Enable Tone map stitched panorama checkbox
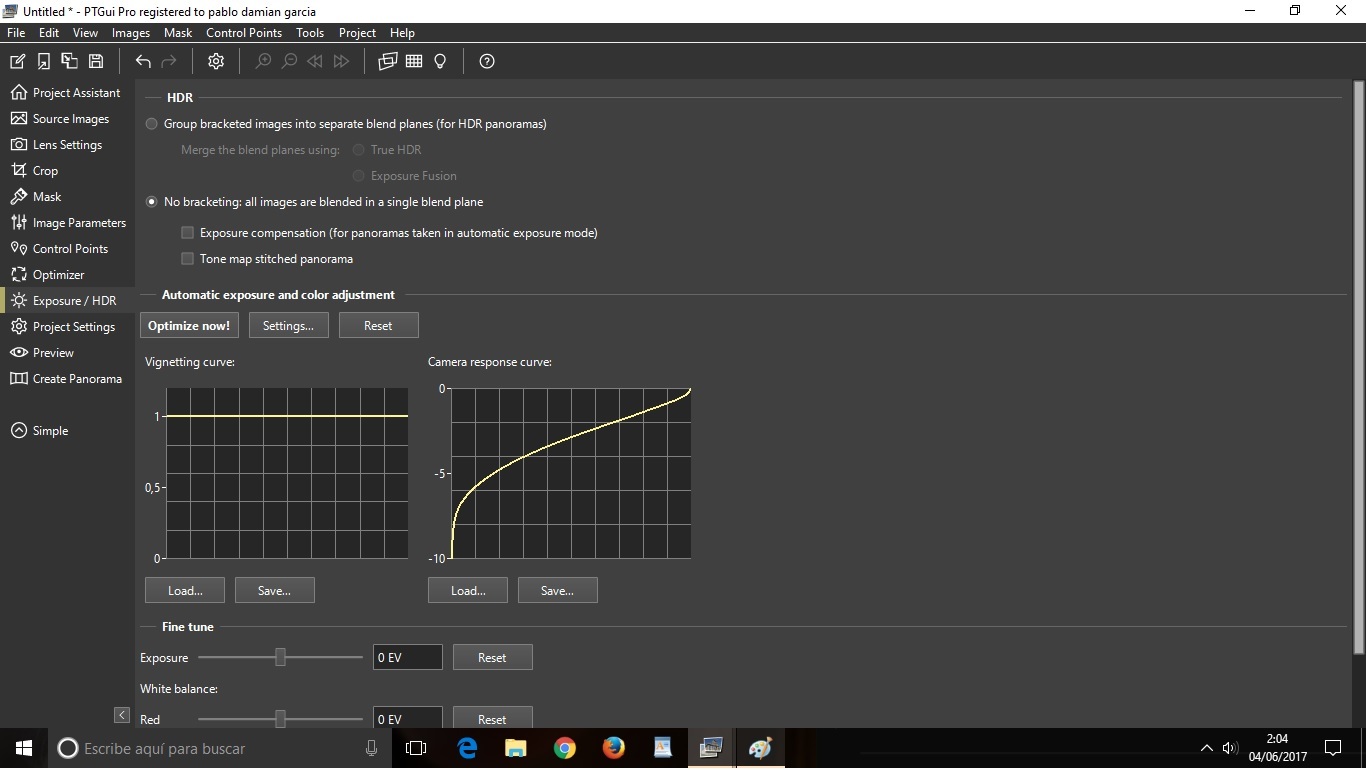Screen dimensions: 1366x770 pos(187,259)
